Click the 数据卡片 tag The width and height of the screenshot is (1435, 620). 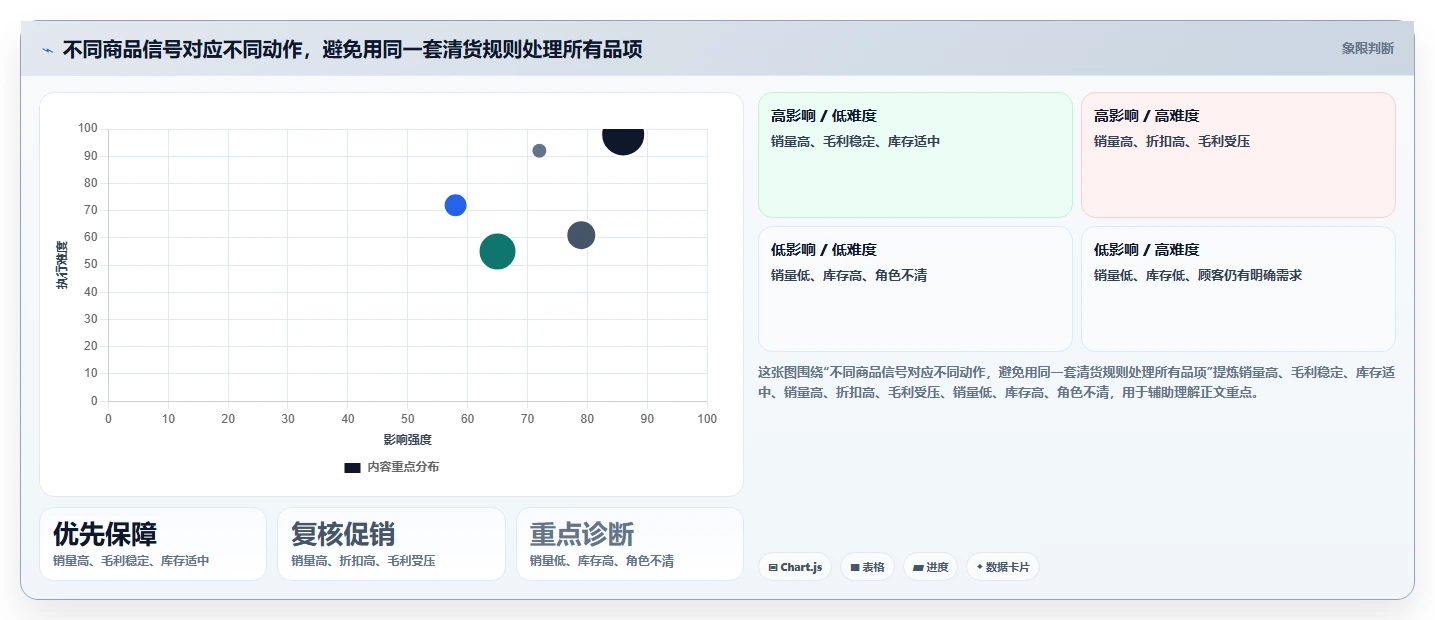pos(1002,567)
